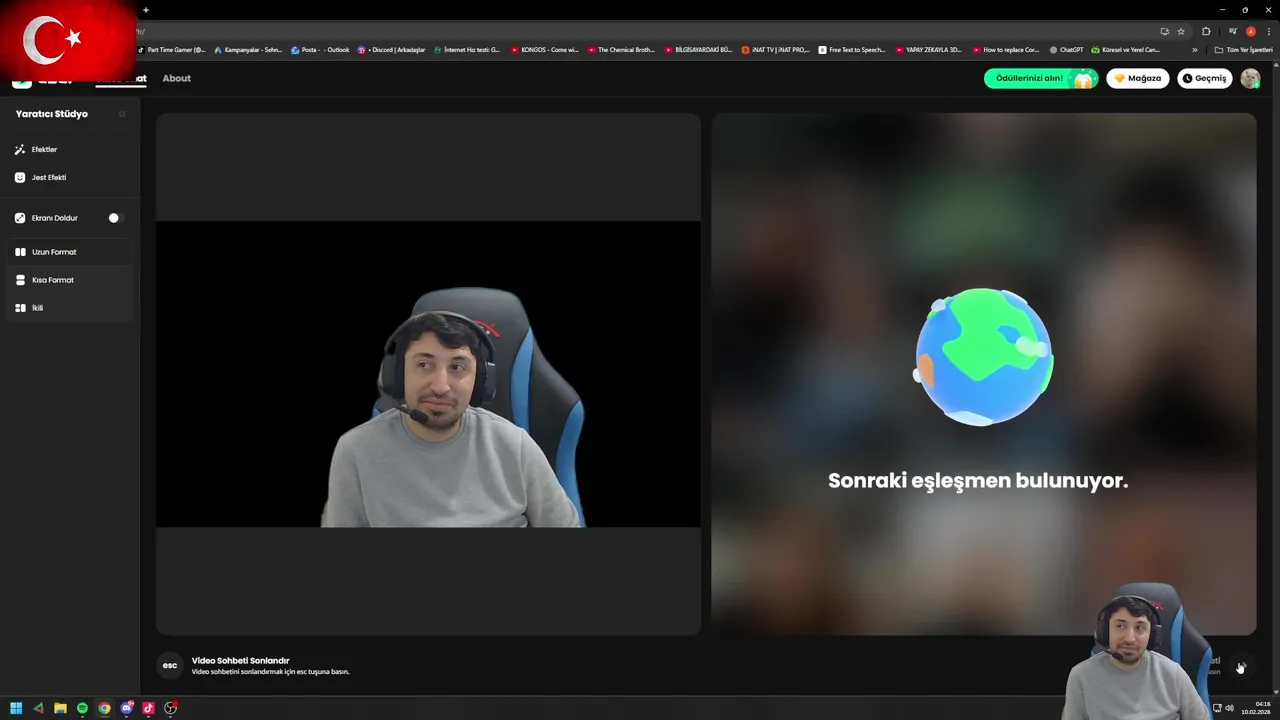Open OBS Studio from the taskbar

[171, 708]
